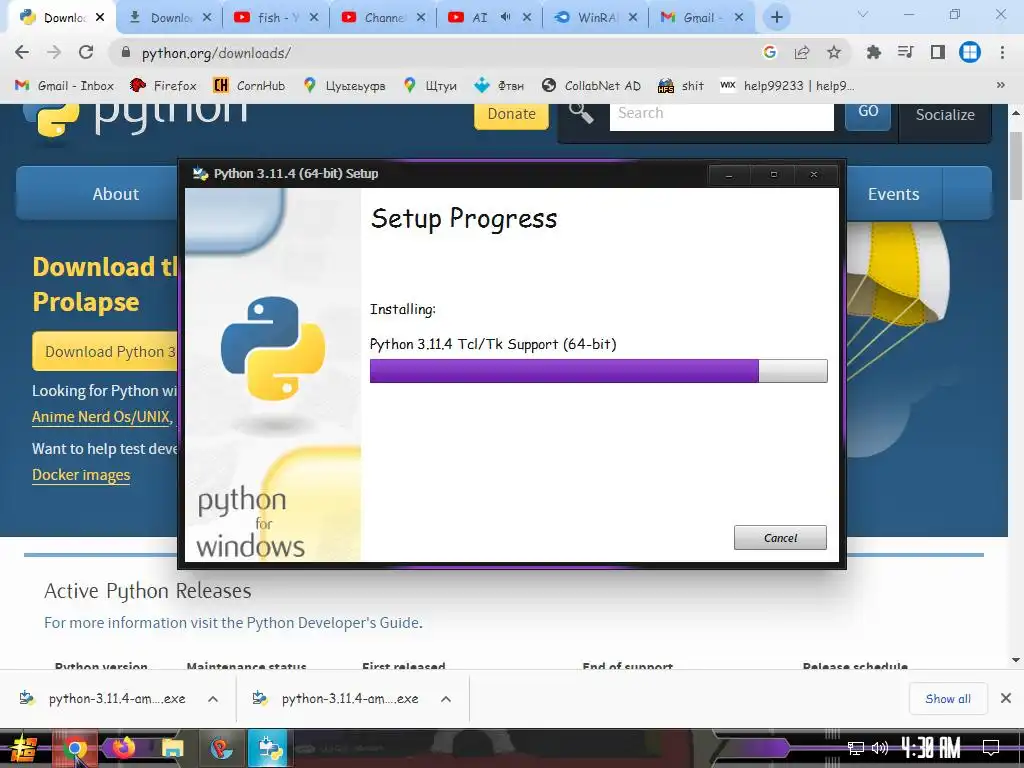Open the Chrome profile avatar
This screenshot has height=768, width=1024.
click(969, 52)
